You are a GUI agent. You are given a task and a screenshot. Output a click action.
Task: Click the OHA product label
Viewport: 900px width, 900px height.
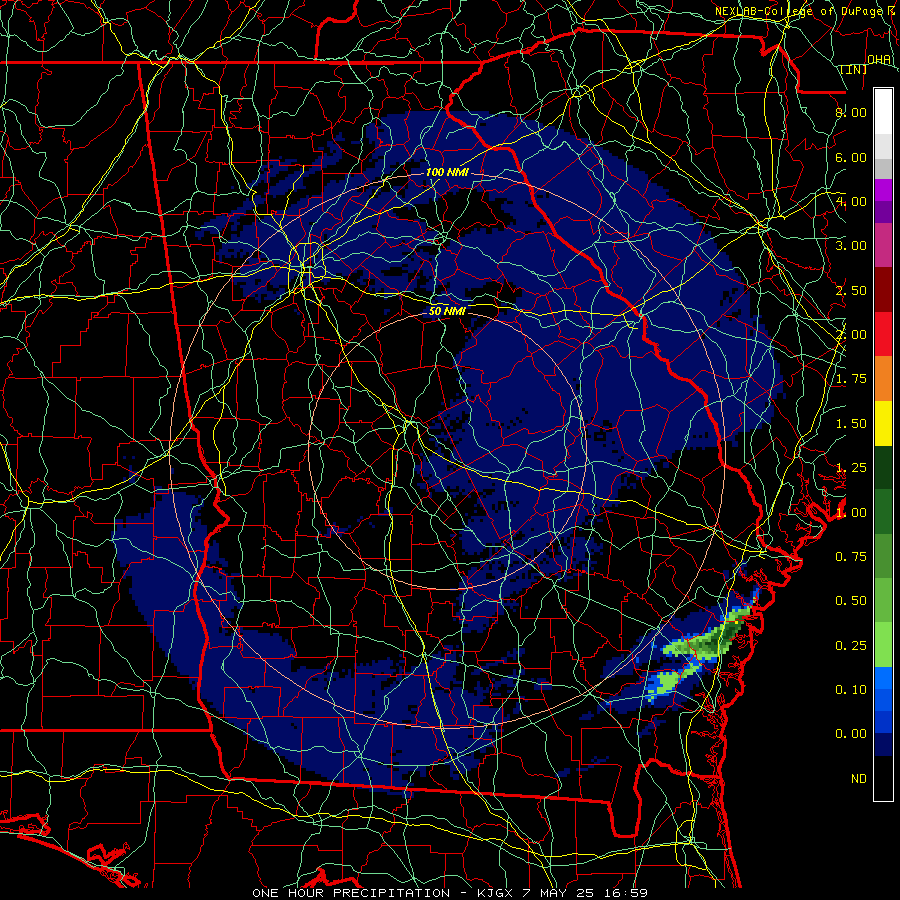(879, 59)
